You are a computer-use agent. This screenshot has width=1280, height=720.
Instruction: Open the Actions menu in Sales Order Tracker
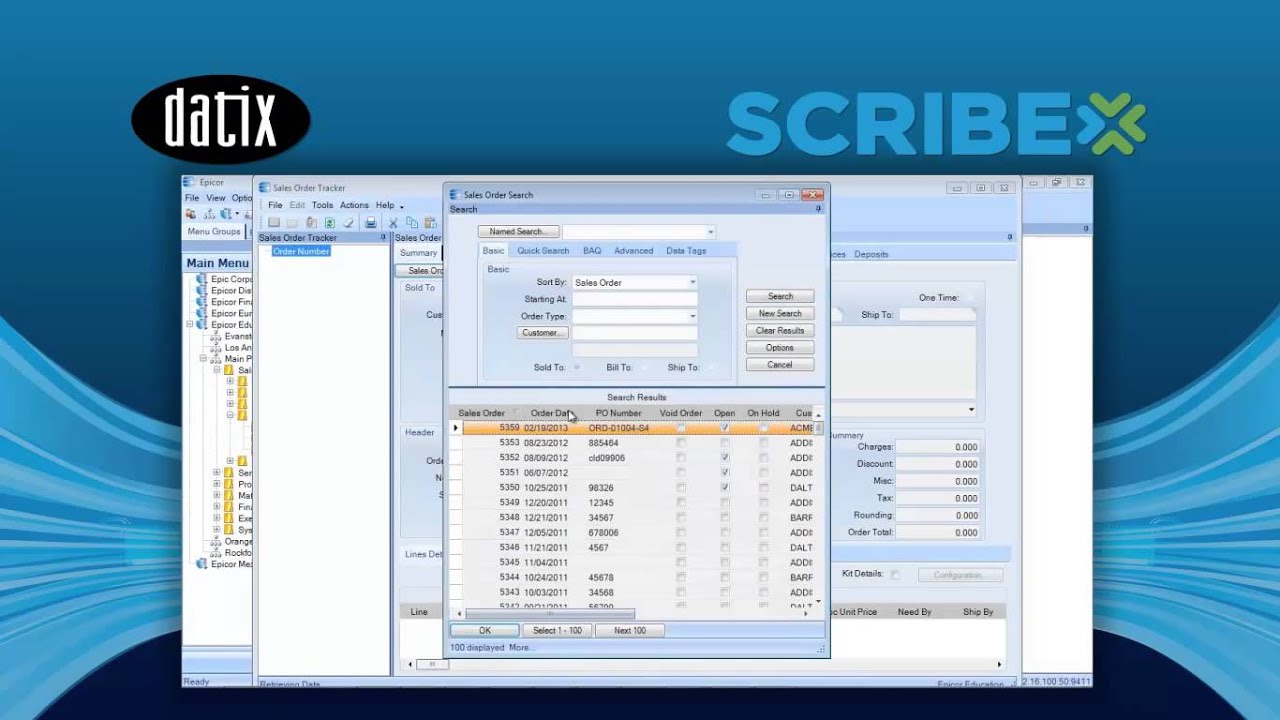354,205
